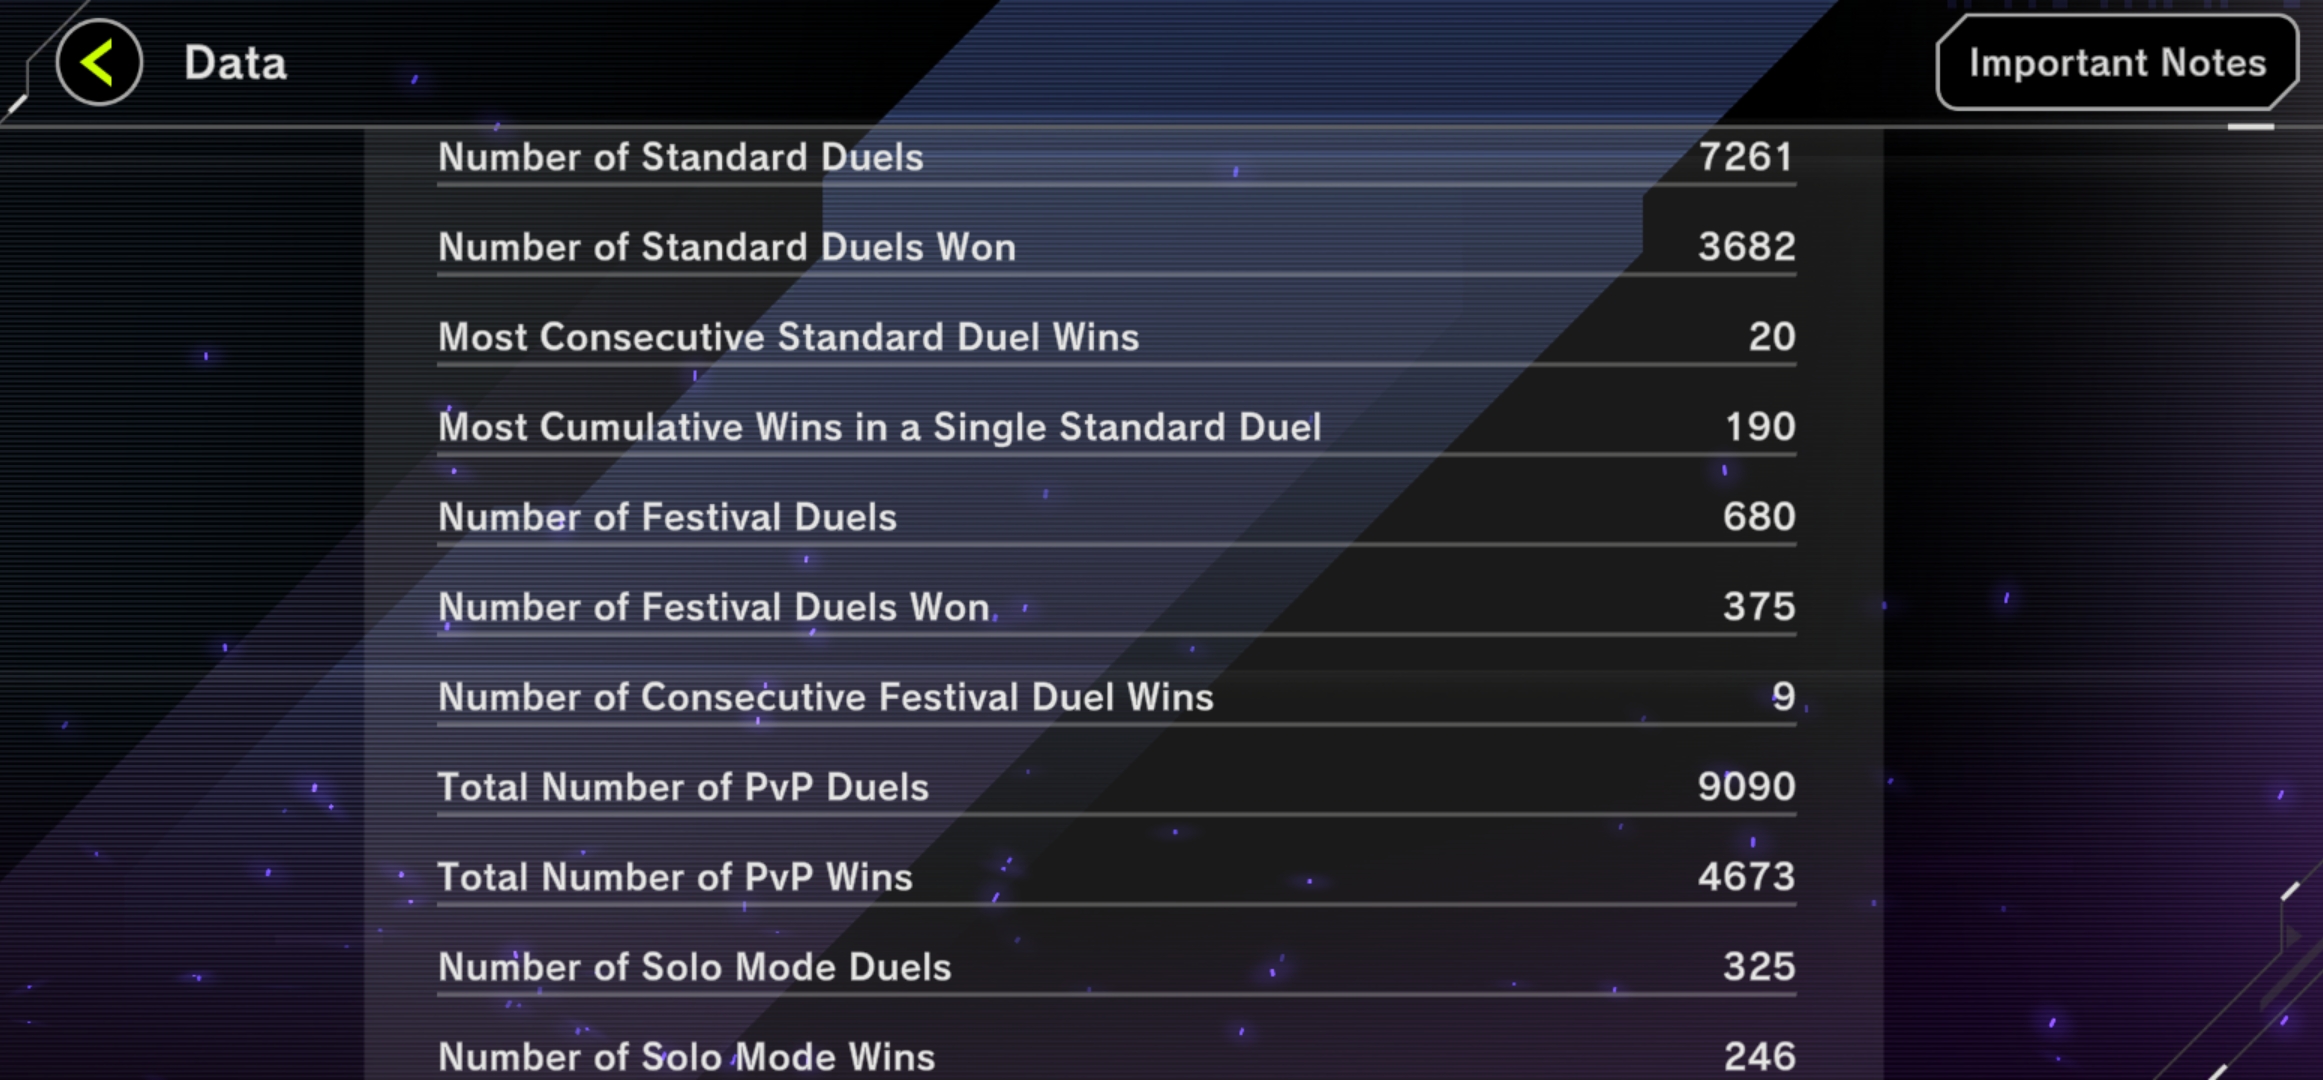Select Number of Consecutive Festival Duel Wins
This screenshot has height=1080, width=2323.
tap(1116, 697)
